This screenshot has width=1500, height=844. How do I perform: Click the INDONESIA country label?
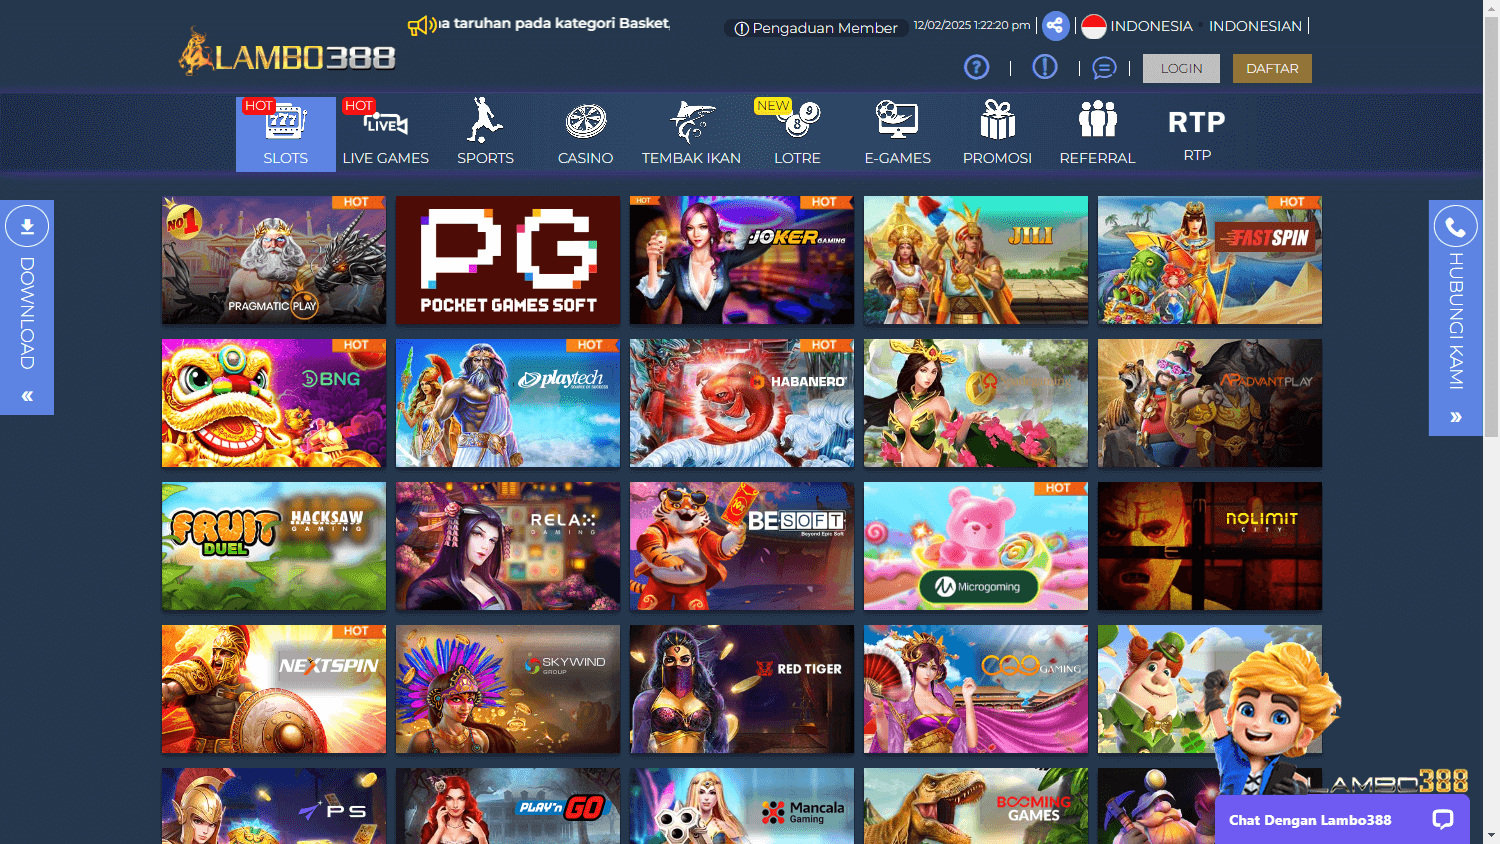pyautogui.click(x=1151, y=26)
